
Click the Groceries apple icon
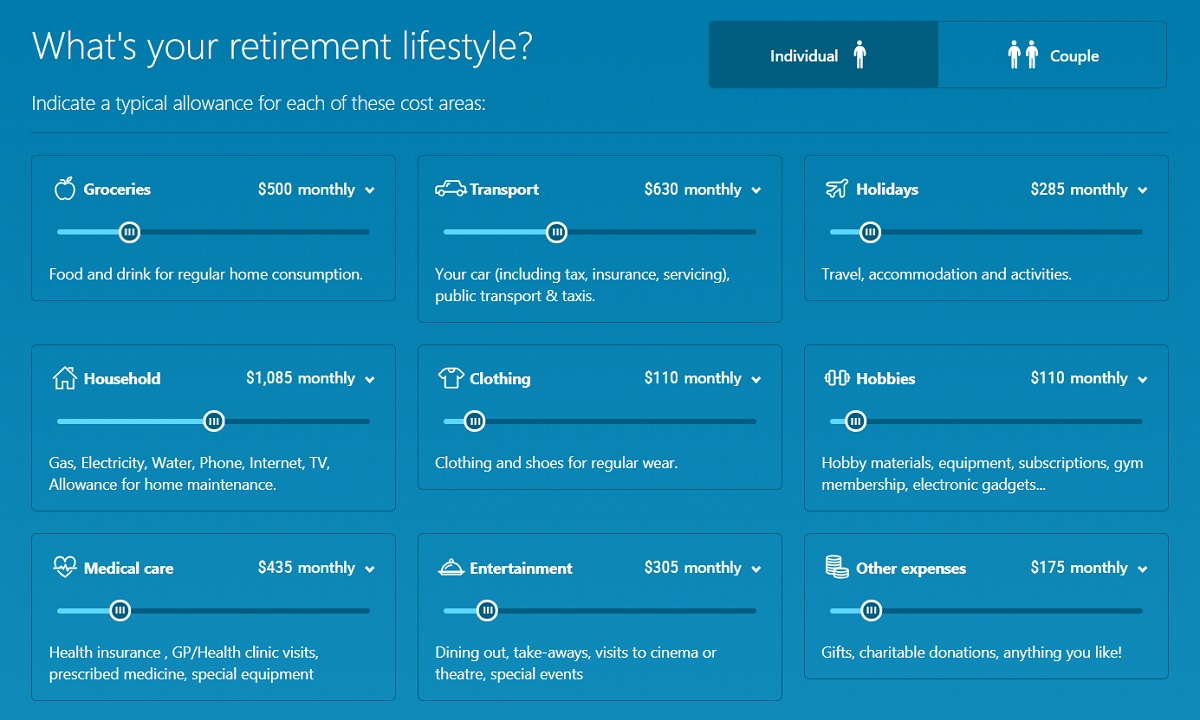pyautogui.click(x=64, y=189)
